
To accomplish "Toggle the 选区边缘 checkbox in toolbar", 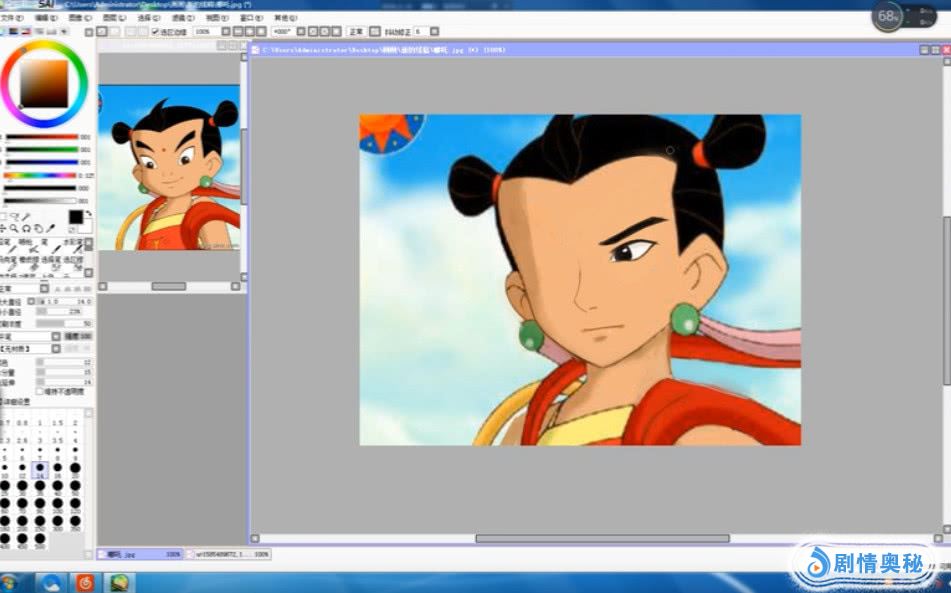I will [x=155, y=32].
